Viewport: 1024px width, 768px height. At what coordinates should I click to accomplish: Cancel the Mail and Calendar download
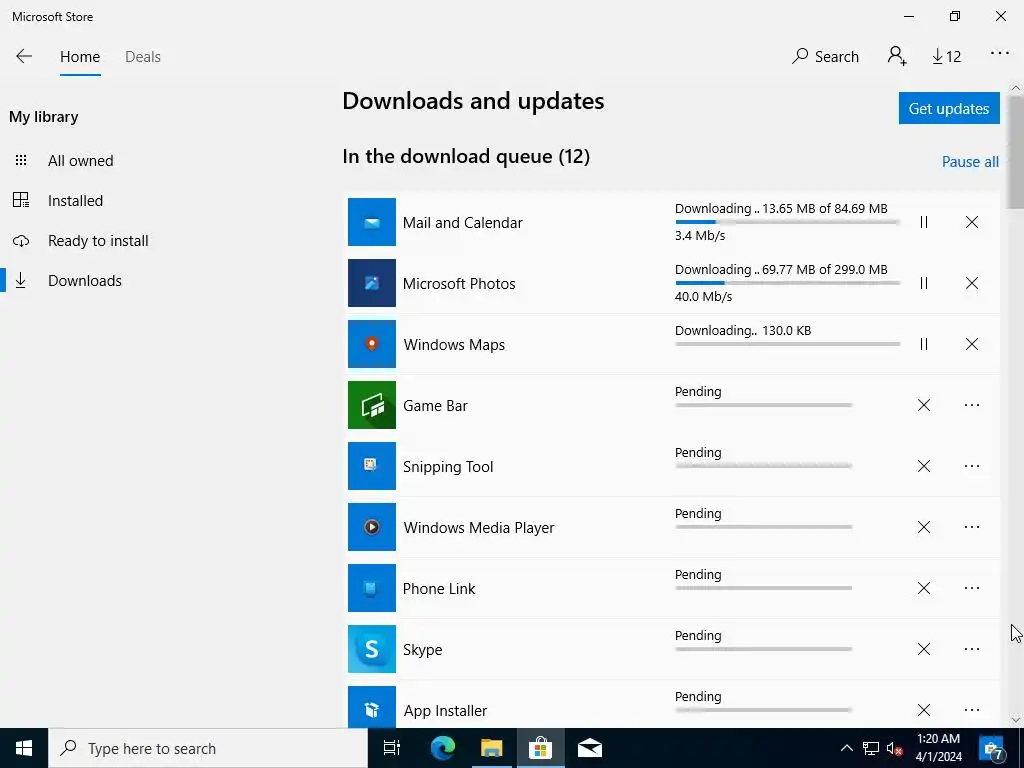click(972, 222)
